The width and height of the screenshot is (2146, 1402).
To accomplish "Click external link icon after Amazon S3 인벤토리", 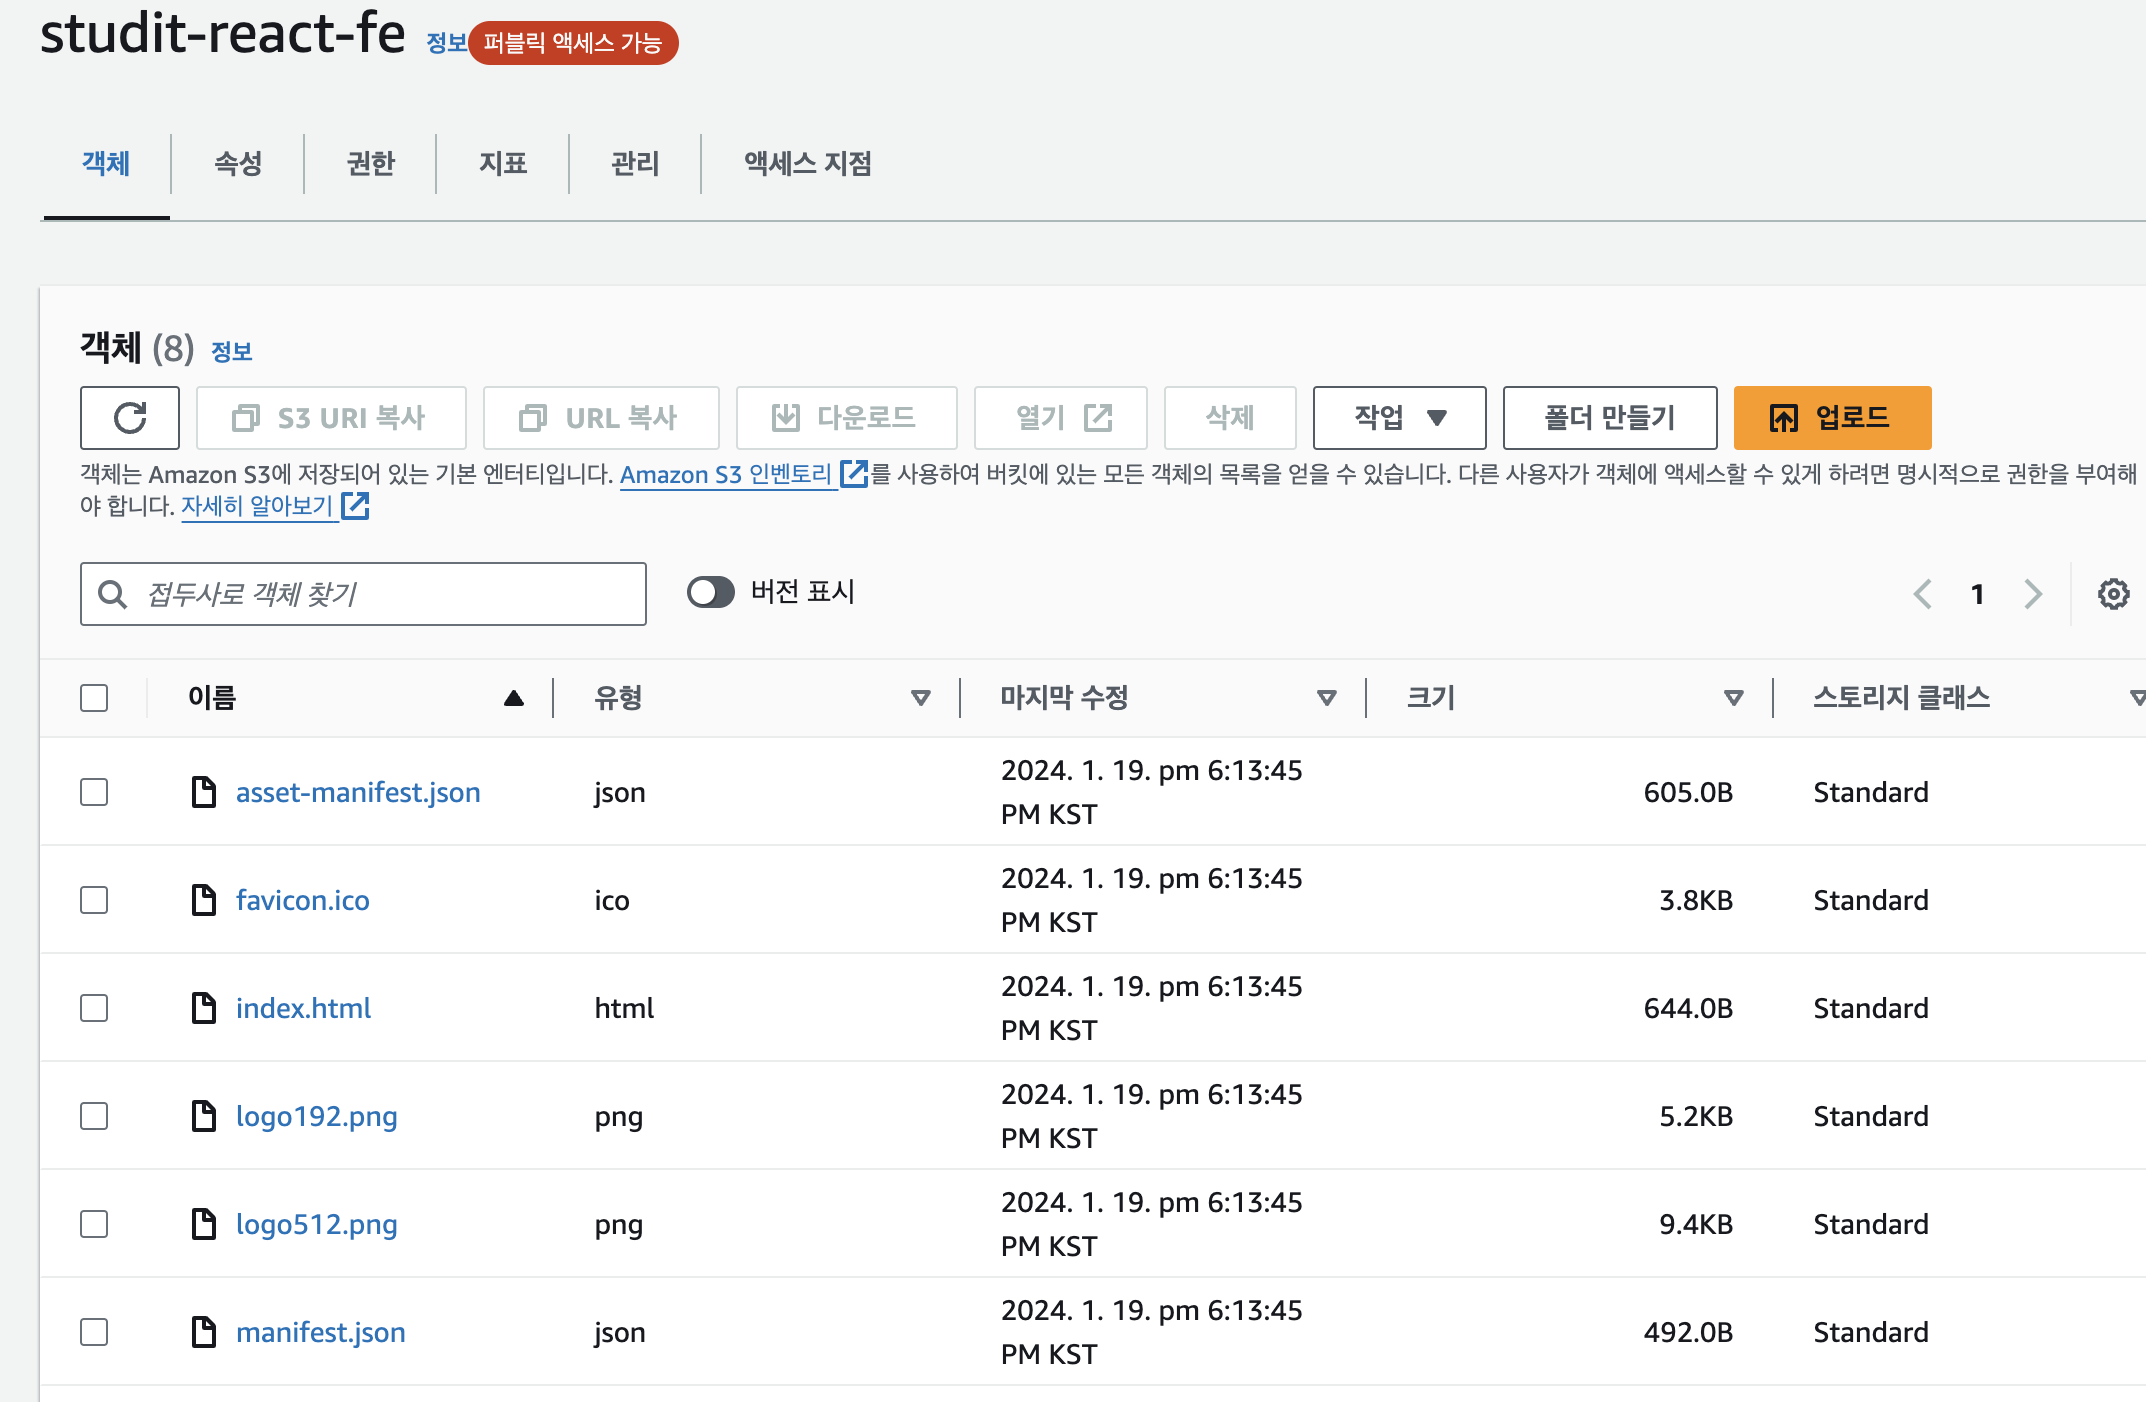I will [x=854, y=474].
